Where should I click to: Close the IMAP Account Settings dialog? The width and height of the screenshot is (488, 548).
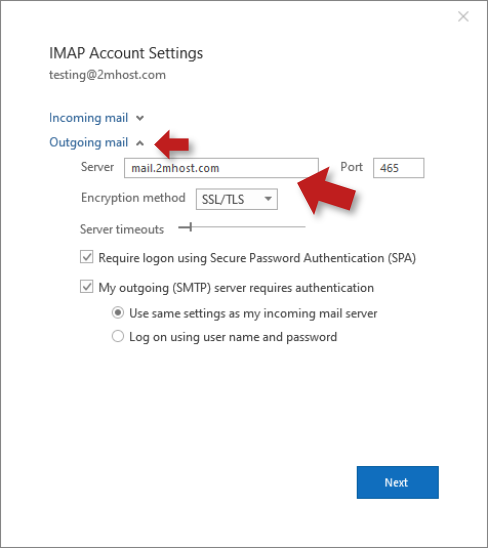point(463,16)
